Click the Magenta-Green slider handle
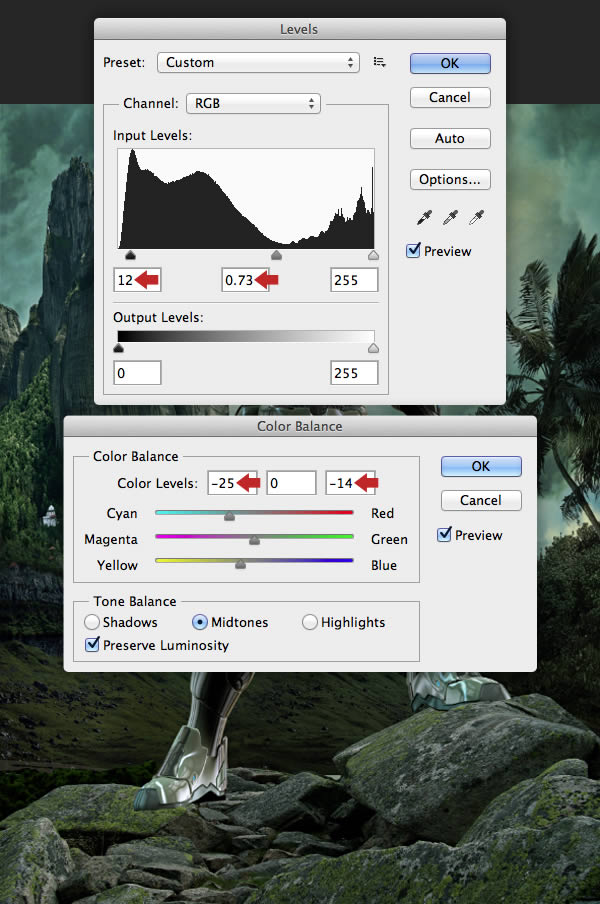The image size is (600, 904). pos(254,540)
